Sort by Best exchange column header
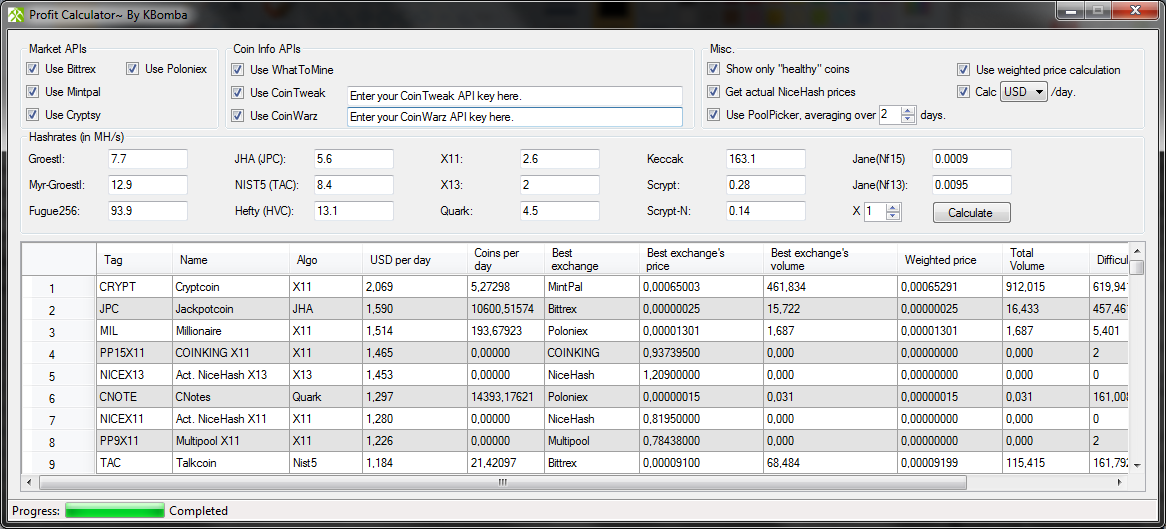This screenshot has height=529, width=1166. (592, 260)
